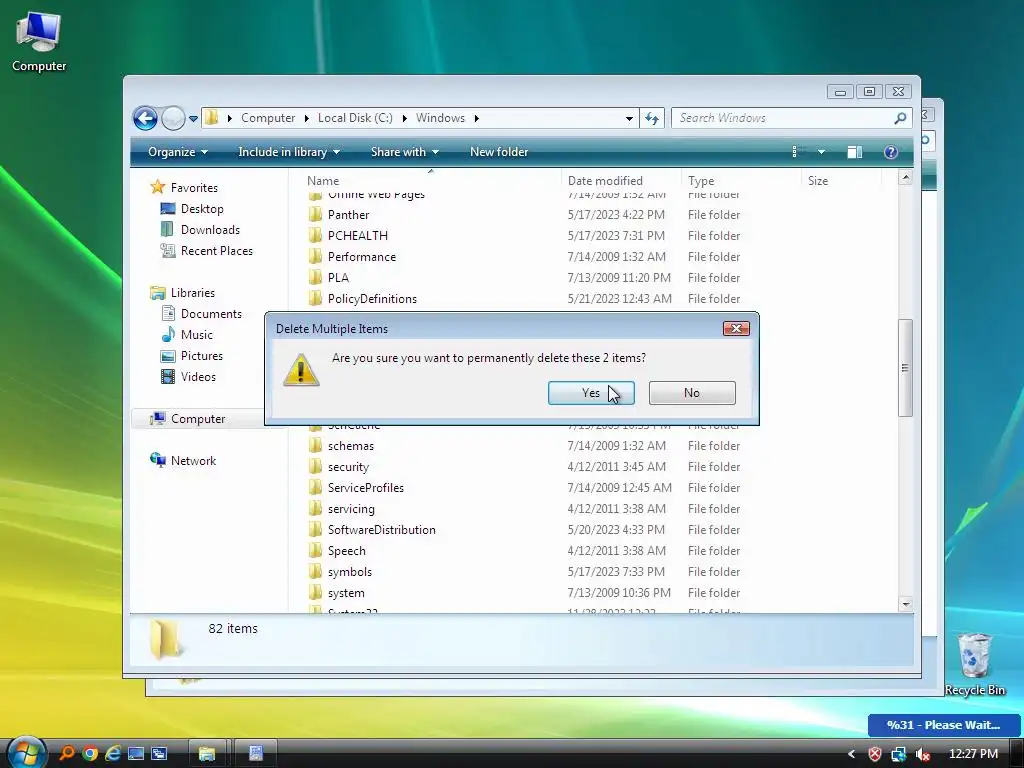
Task: Open the Videos library
Action: 198,377
